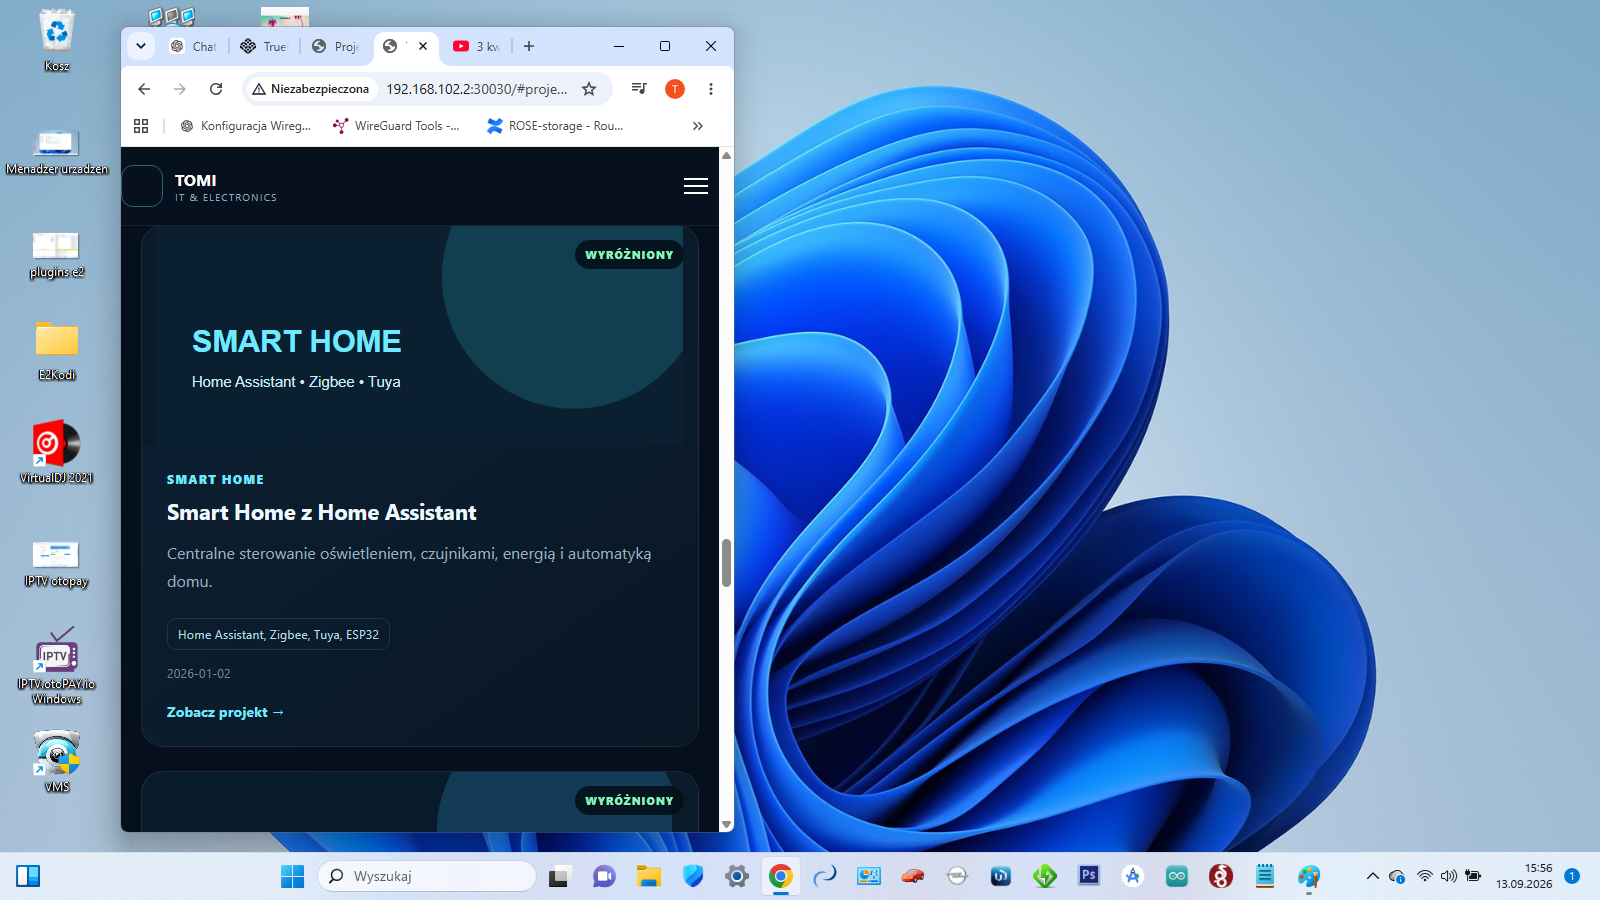1600x900 pixels.
Task: Select the IPTV otopay desktop icon
Action: click(x=57, y=563)
